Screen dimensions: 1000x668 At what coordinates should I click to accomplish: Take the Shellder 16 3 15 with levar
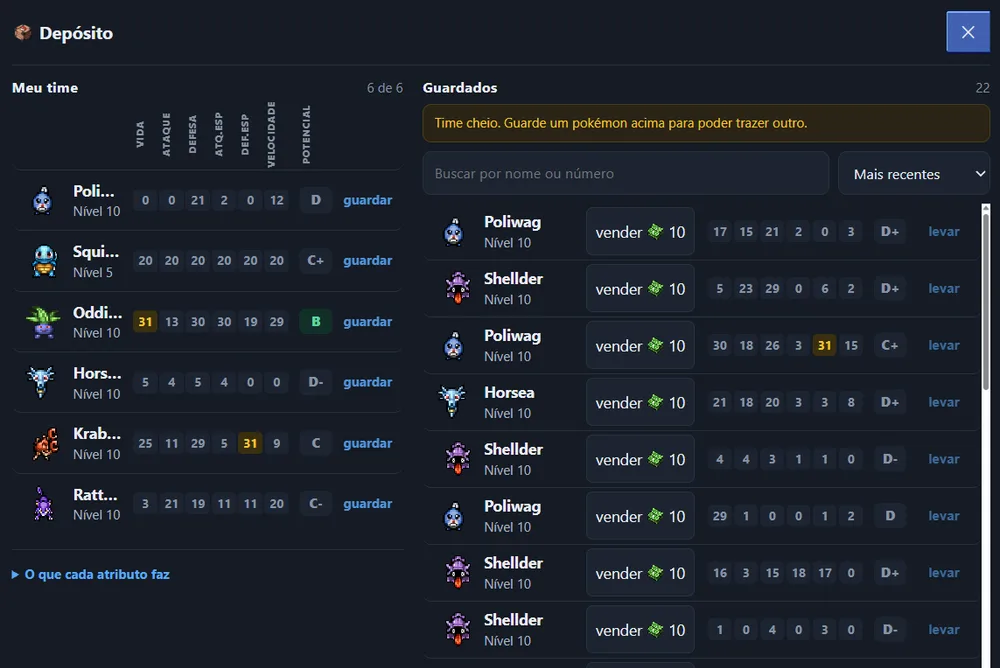coord(943,572)
